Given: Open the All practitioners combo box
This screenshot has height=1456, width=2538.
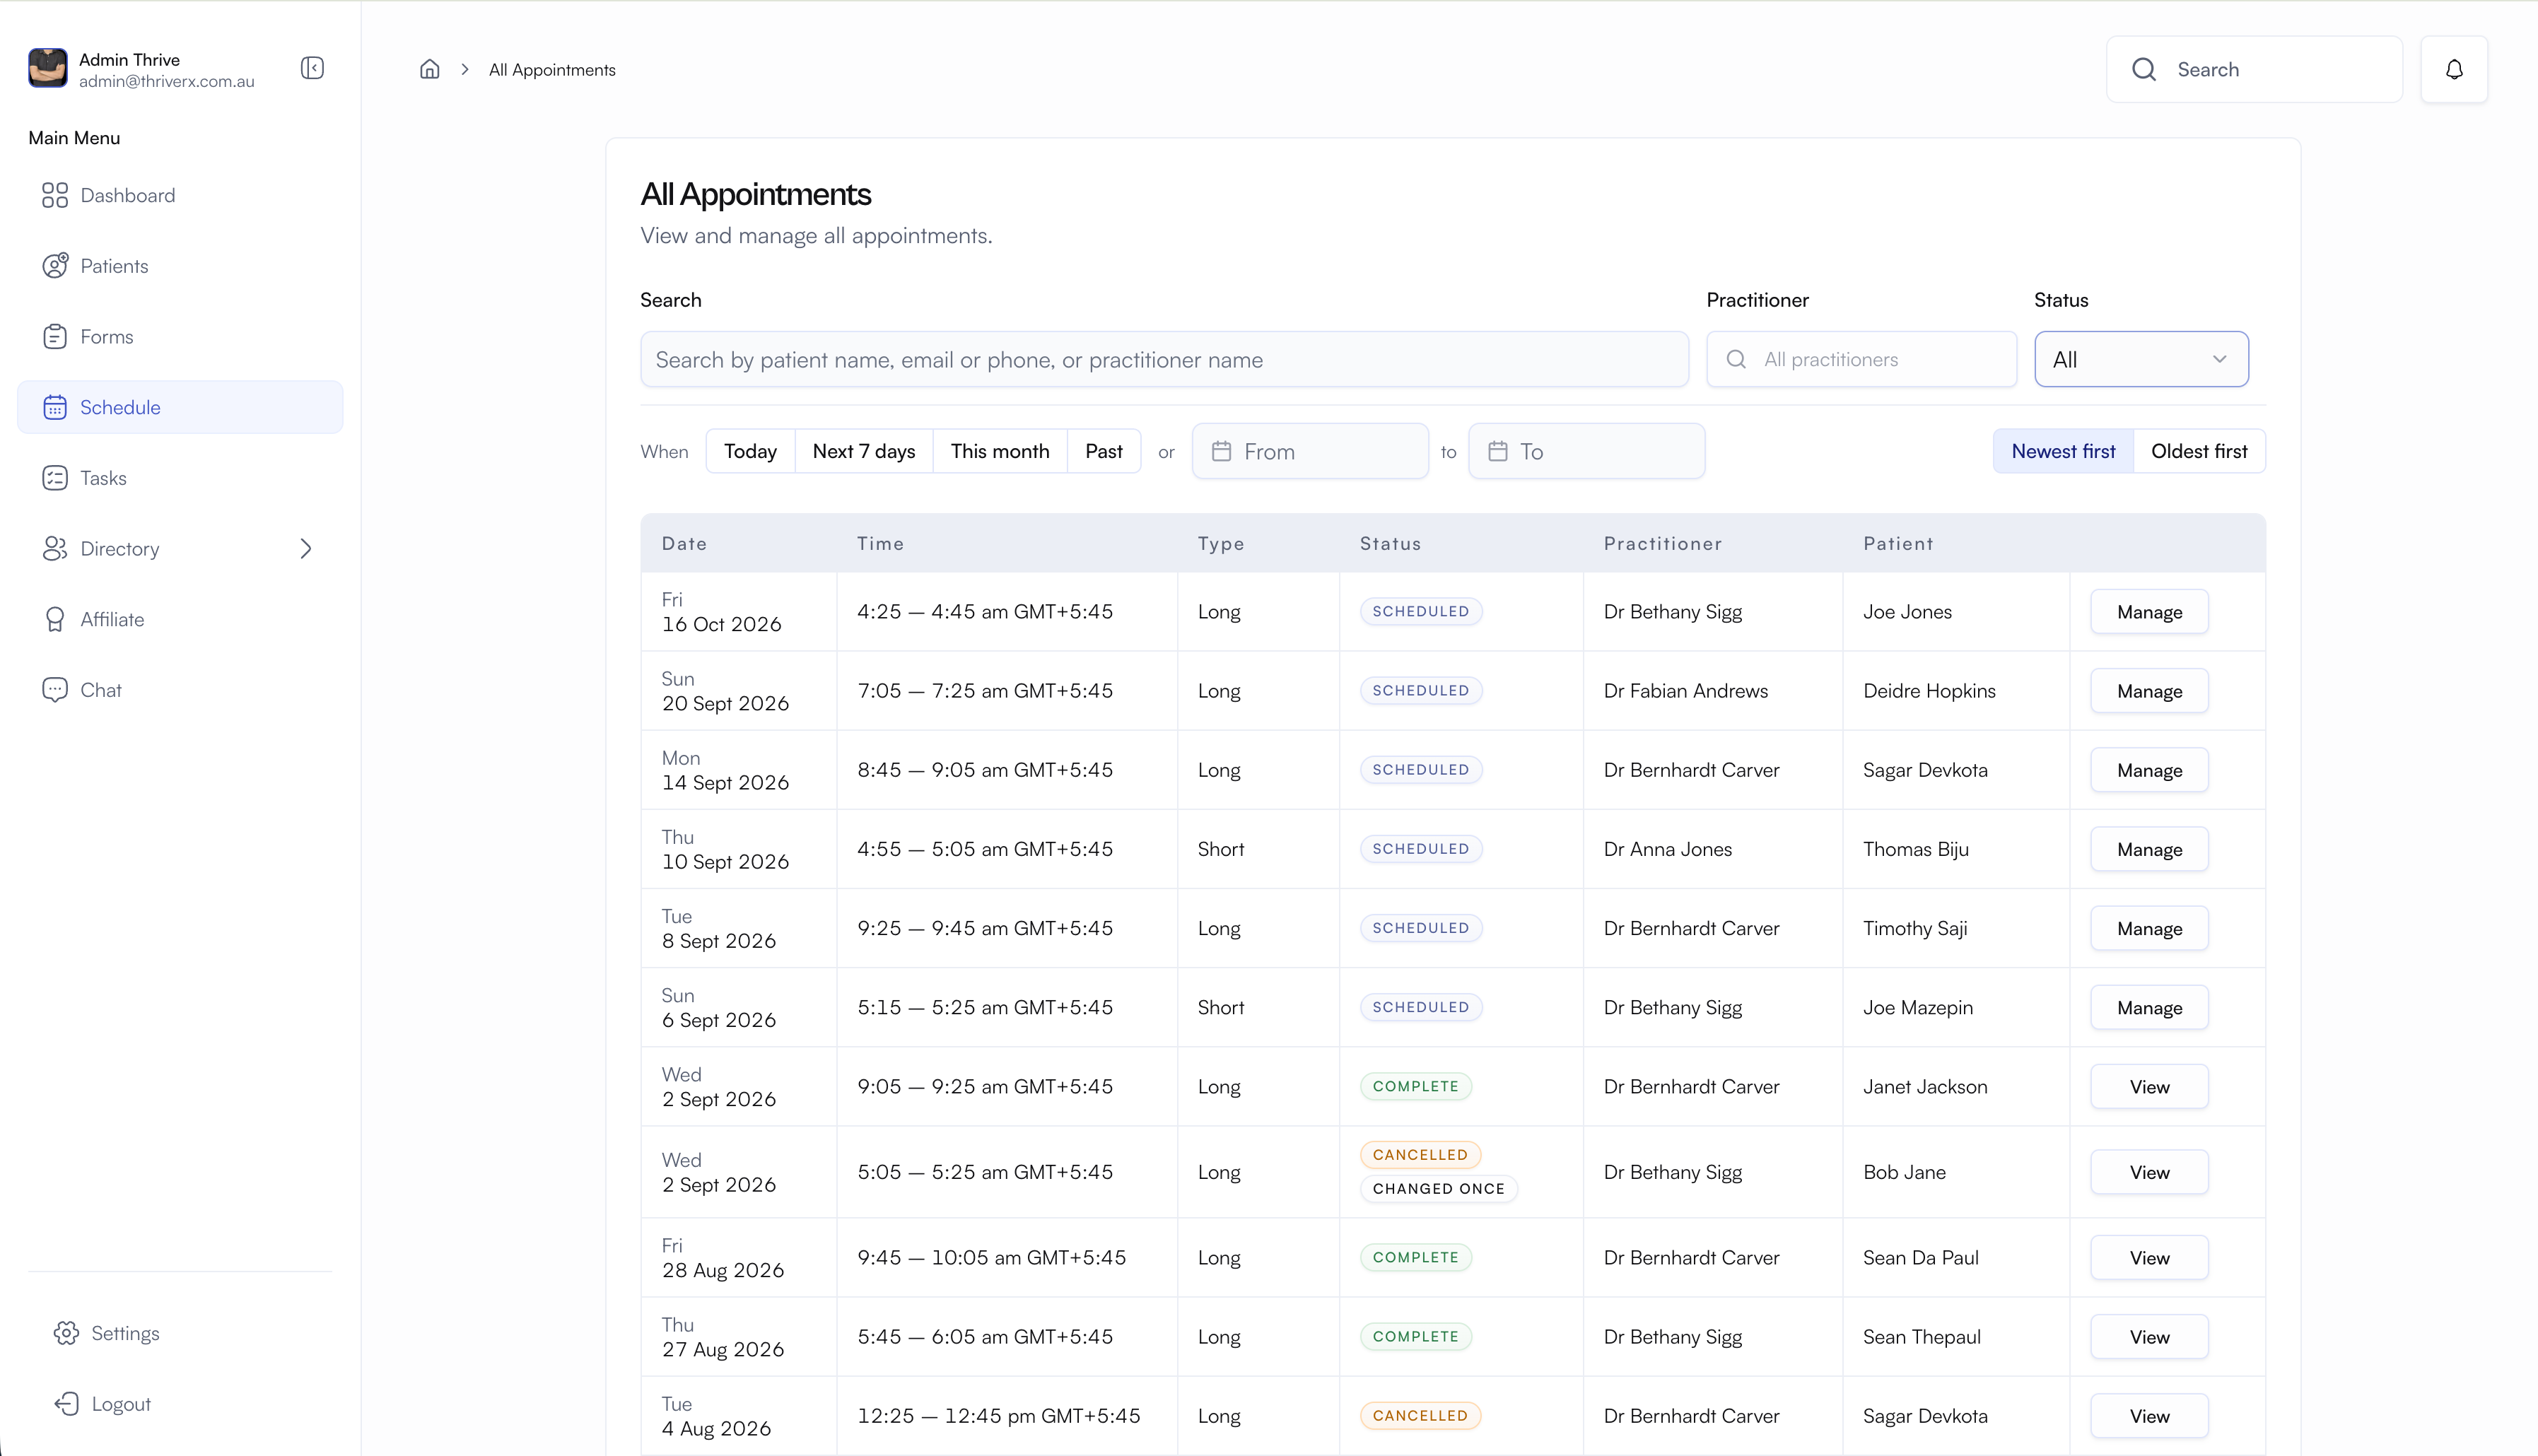Looking at the screenshot, I should [x=1861, y=359].
